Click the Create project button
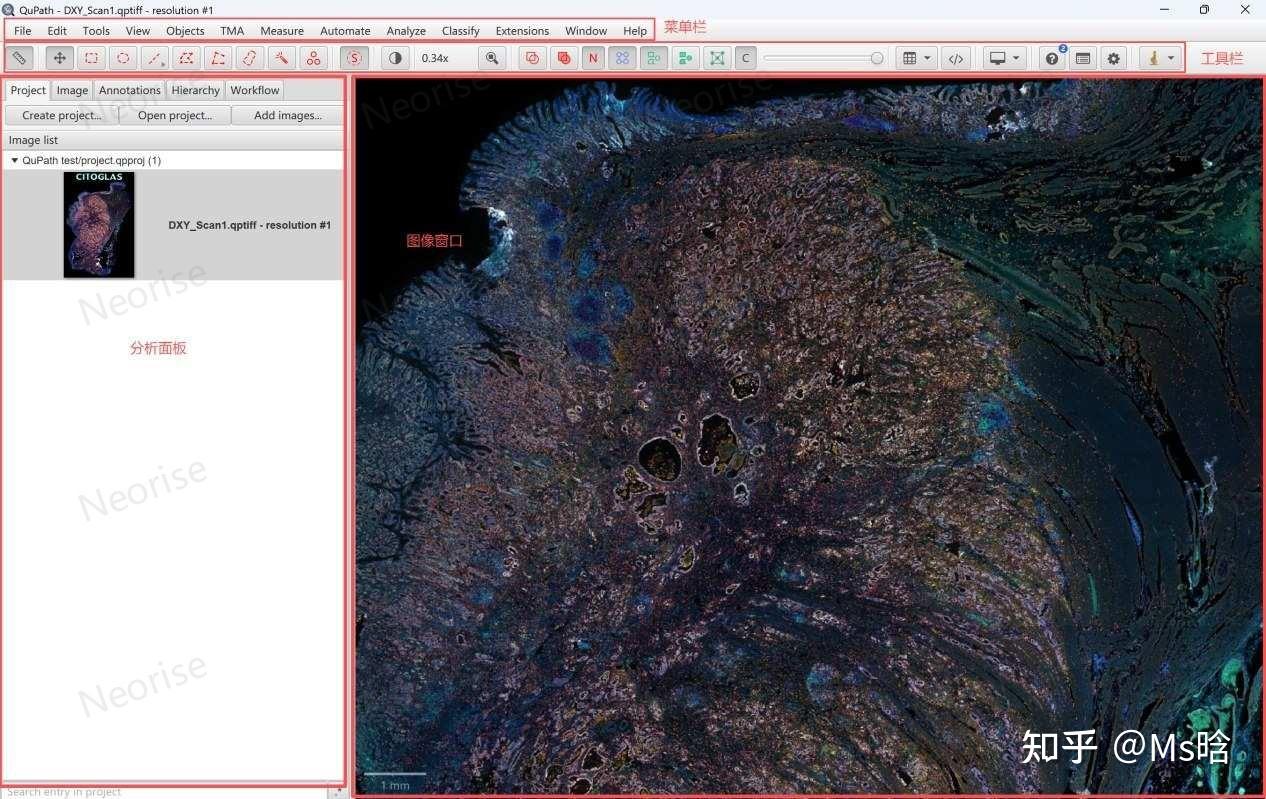 coord(61,115)
